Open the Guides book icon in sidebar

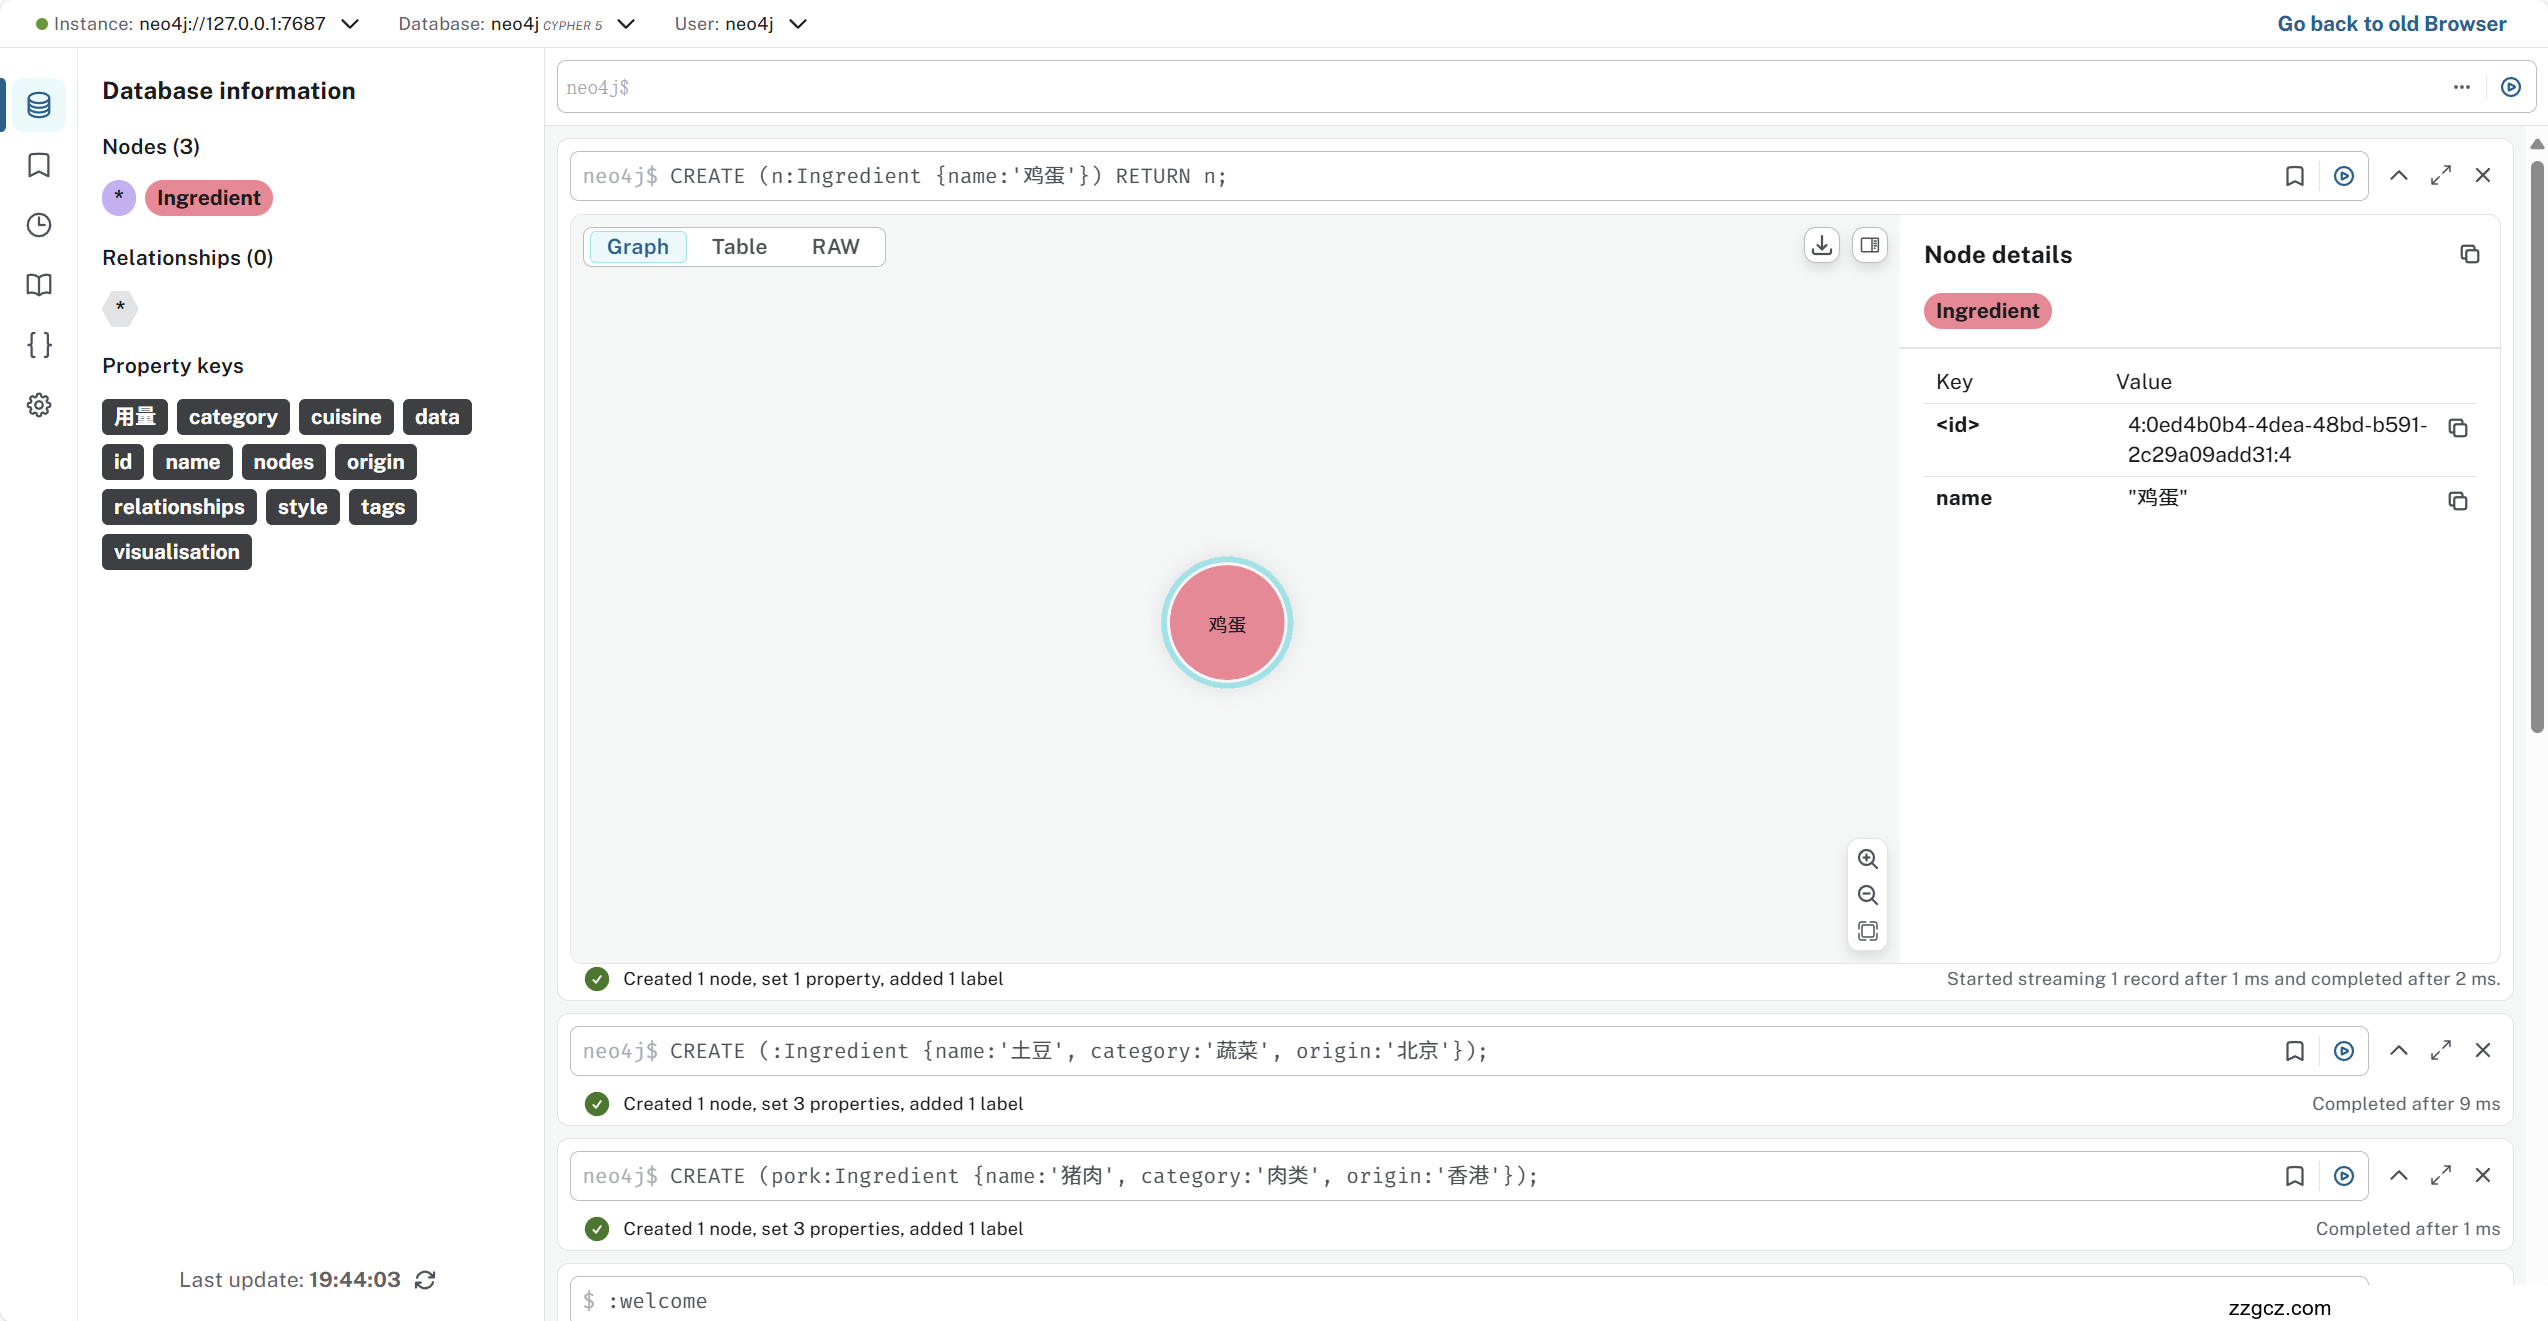(x=39, y=285)
